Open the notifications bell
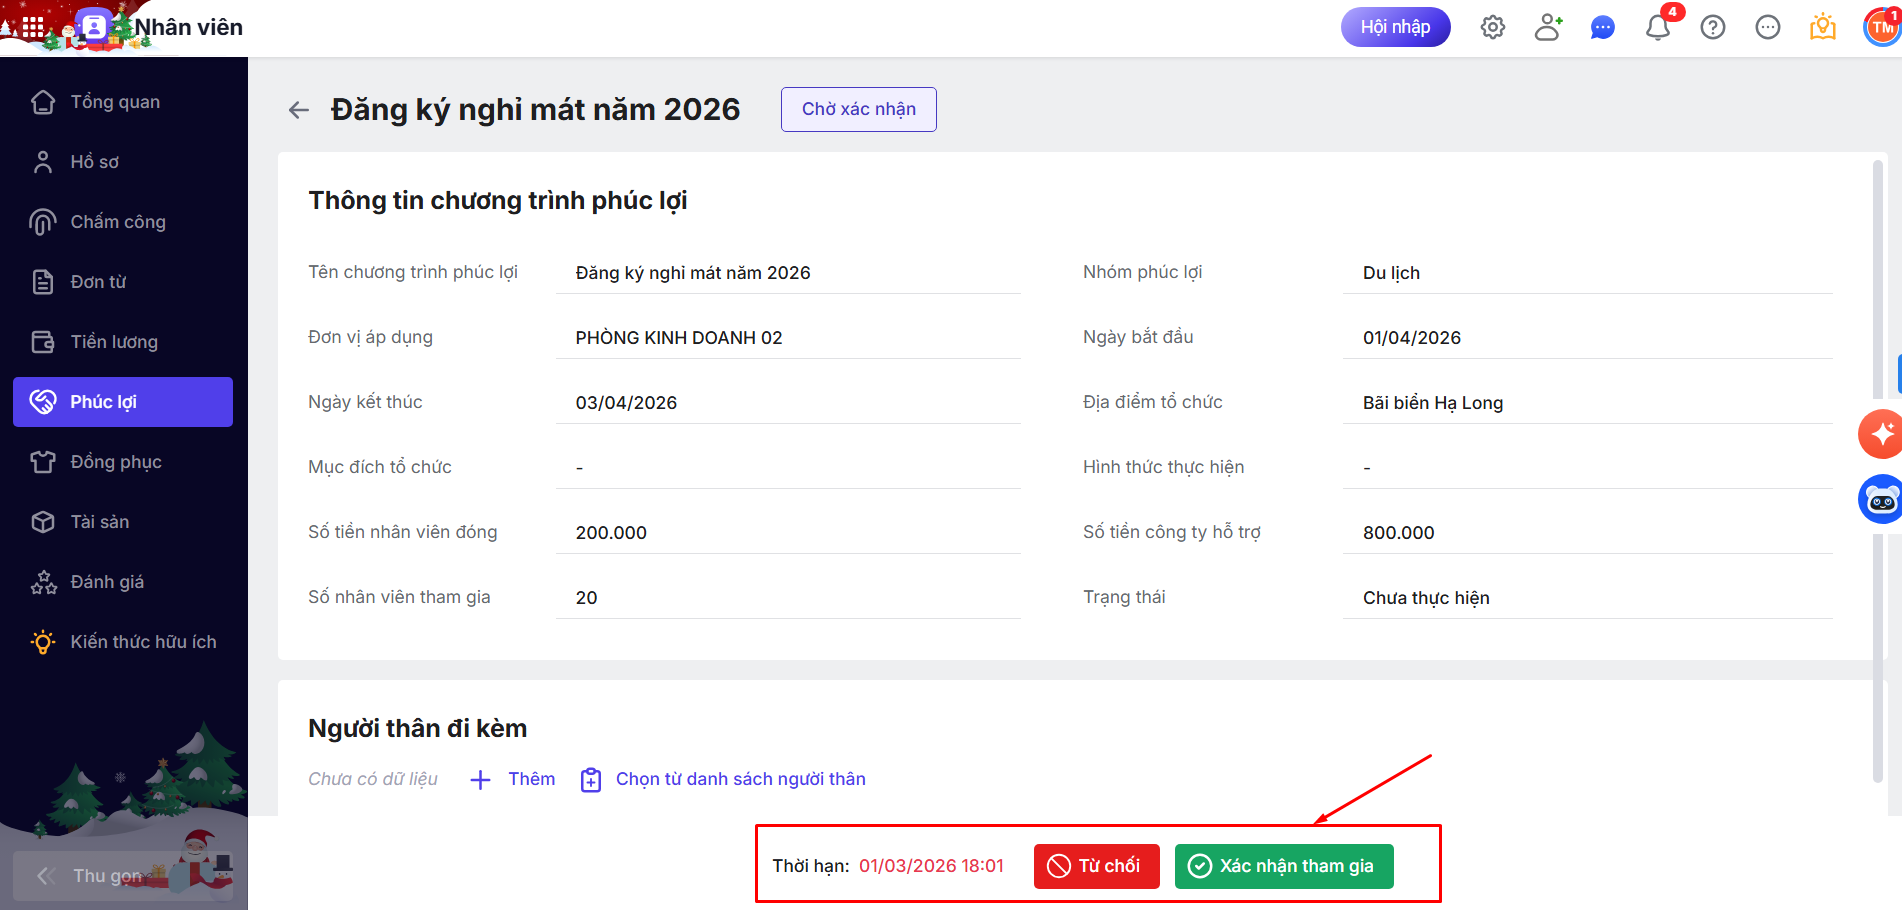The height and width of the screenshot is (910, 1902). [1657, 27]
